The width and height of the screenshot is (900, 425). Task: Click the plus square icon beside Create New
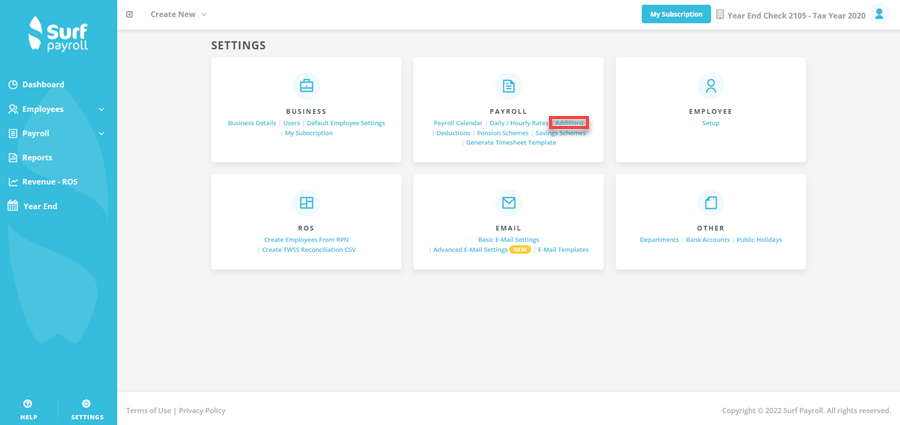click(130, 14)
